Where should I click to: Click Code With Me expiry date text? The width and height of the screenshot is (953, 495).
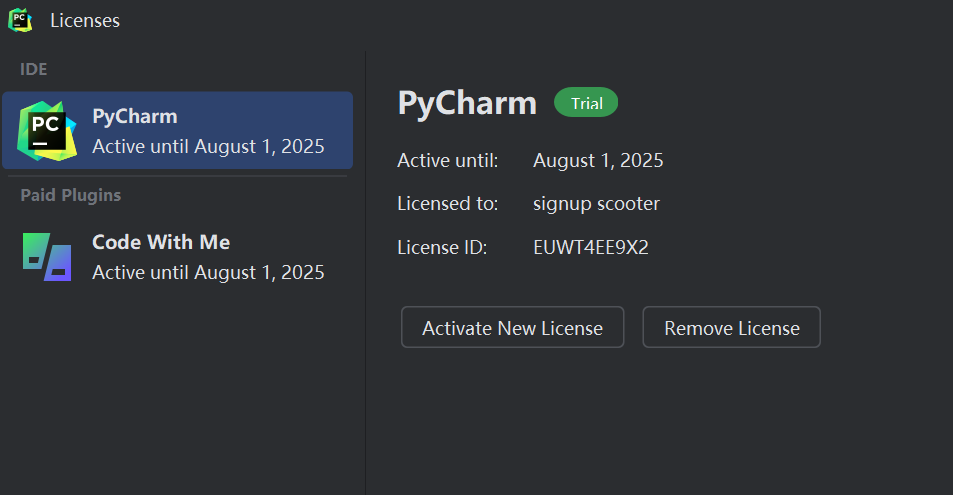[208, 272]
